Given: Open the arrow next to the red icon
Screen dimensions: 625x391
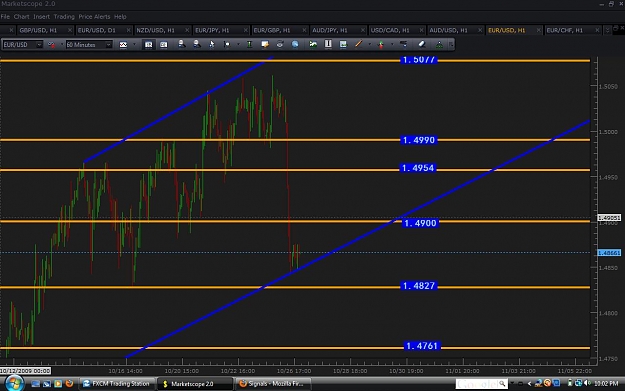Looking at the screenshot, I should point(61,45).
